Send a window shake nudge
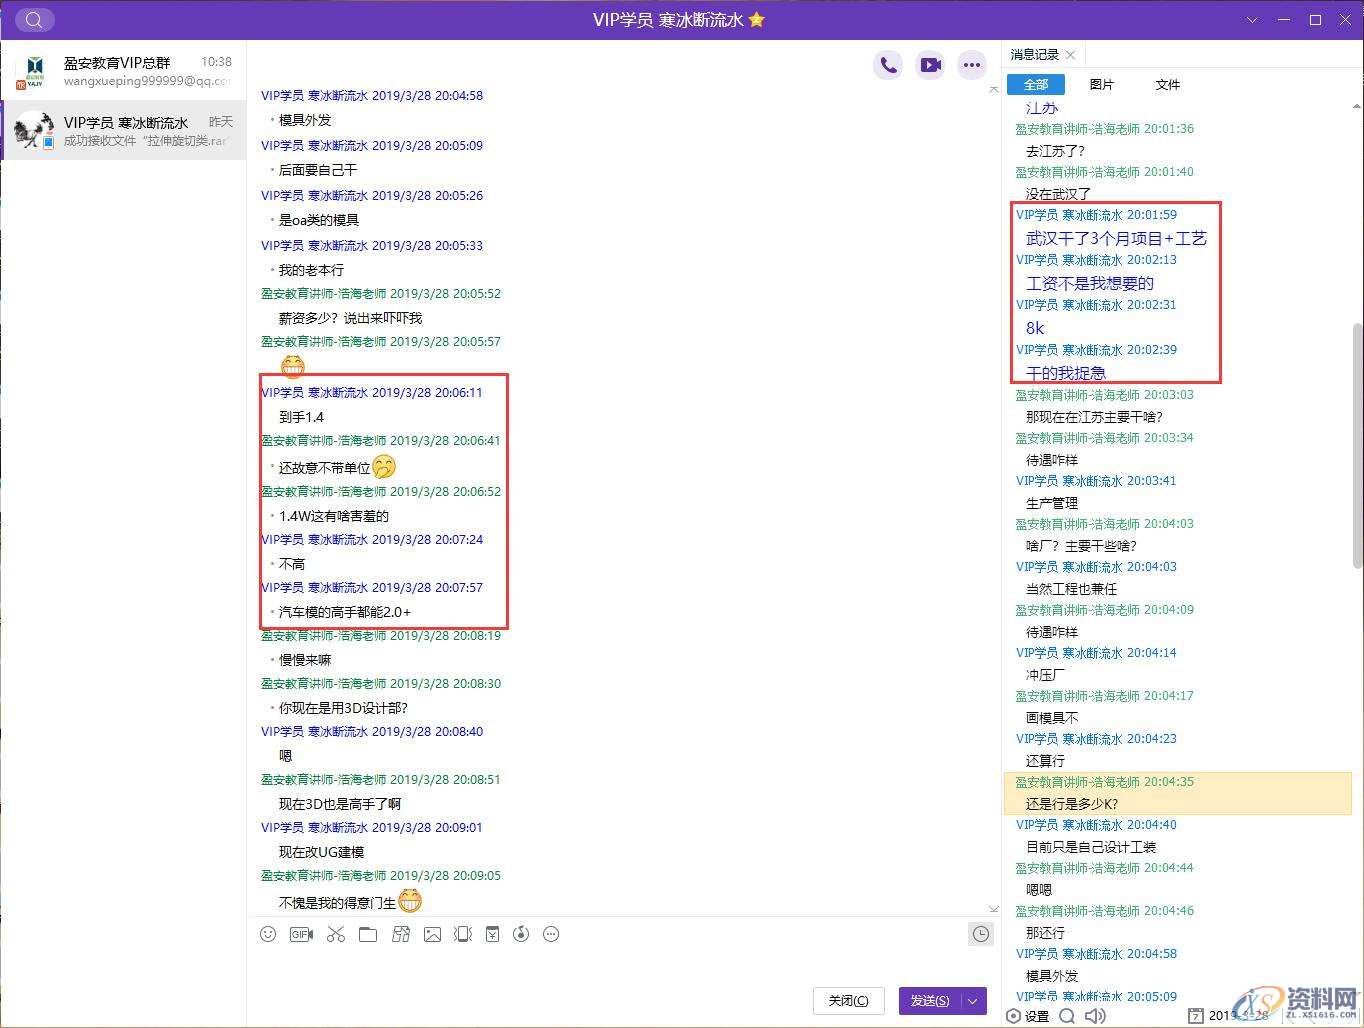 click(463, 934)
